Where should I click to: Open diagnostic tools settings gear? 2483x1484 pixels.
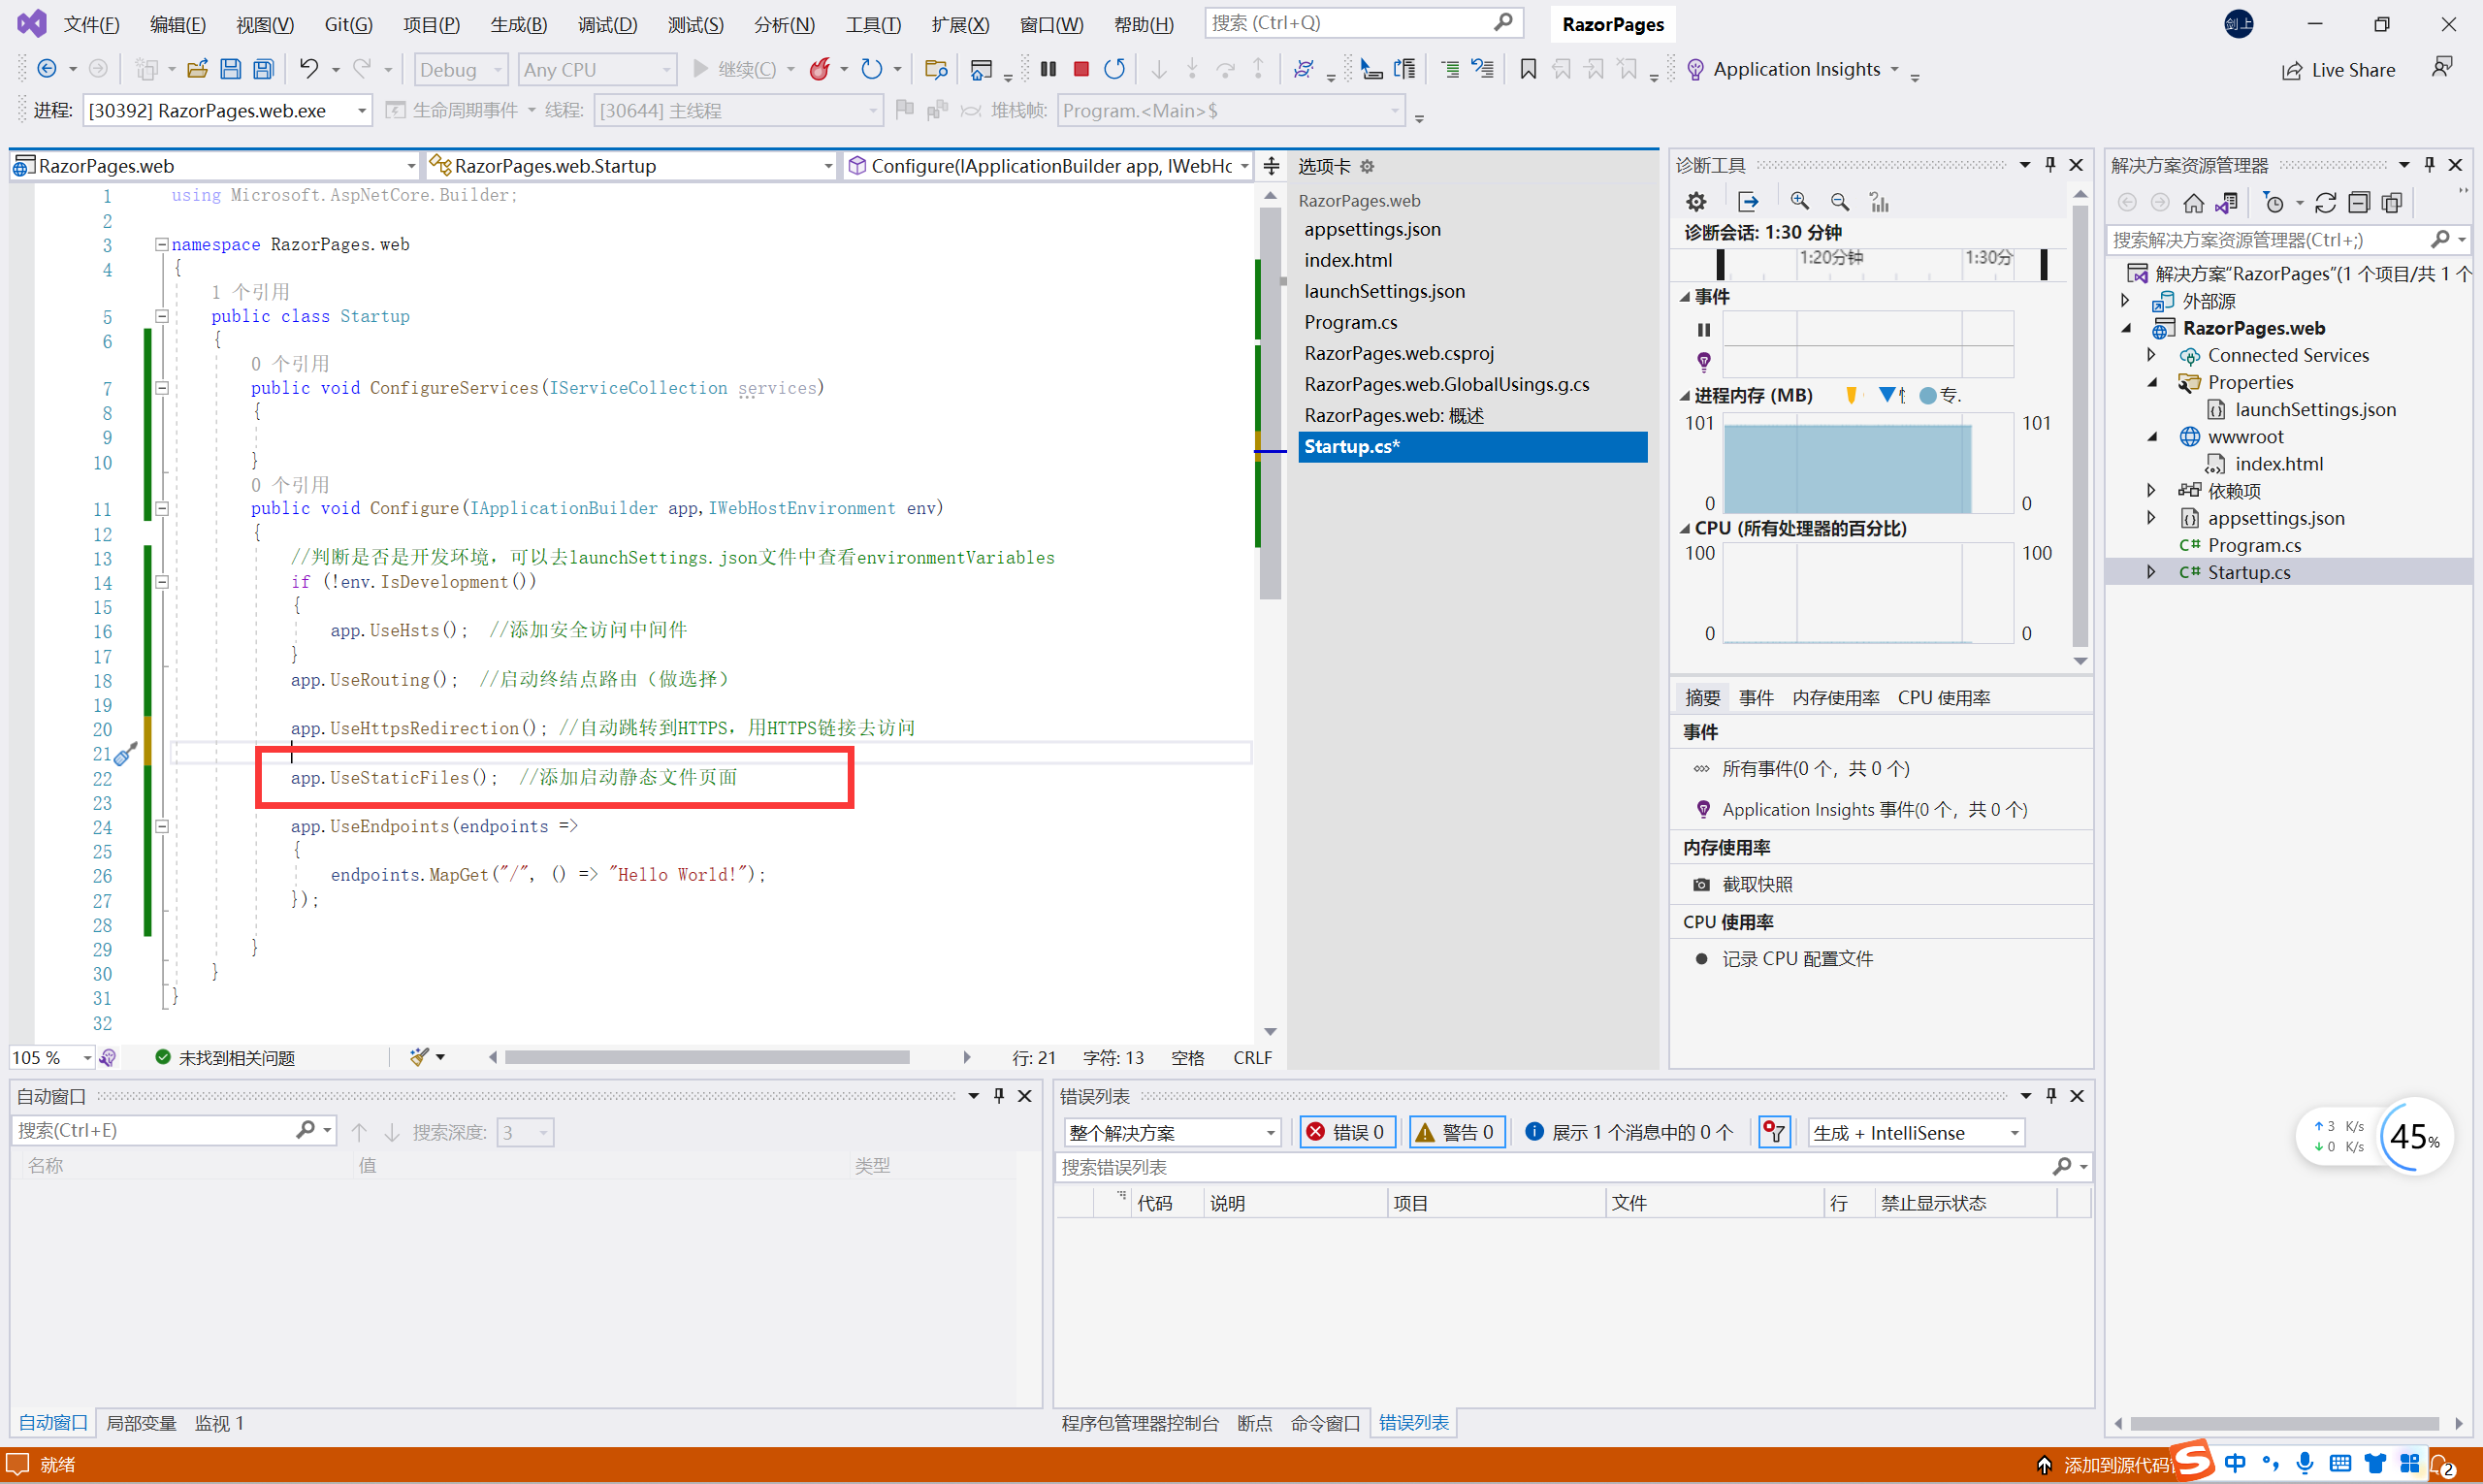(x=1696, y=202)
